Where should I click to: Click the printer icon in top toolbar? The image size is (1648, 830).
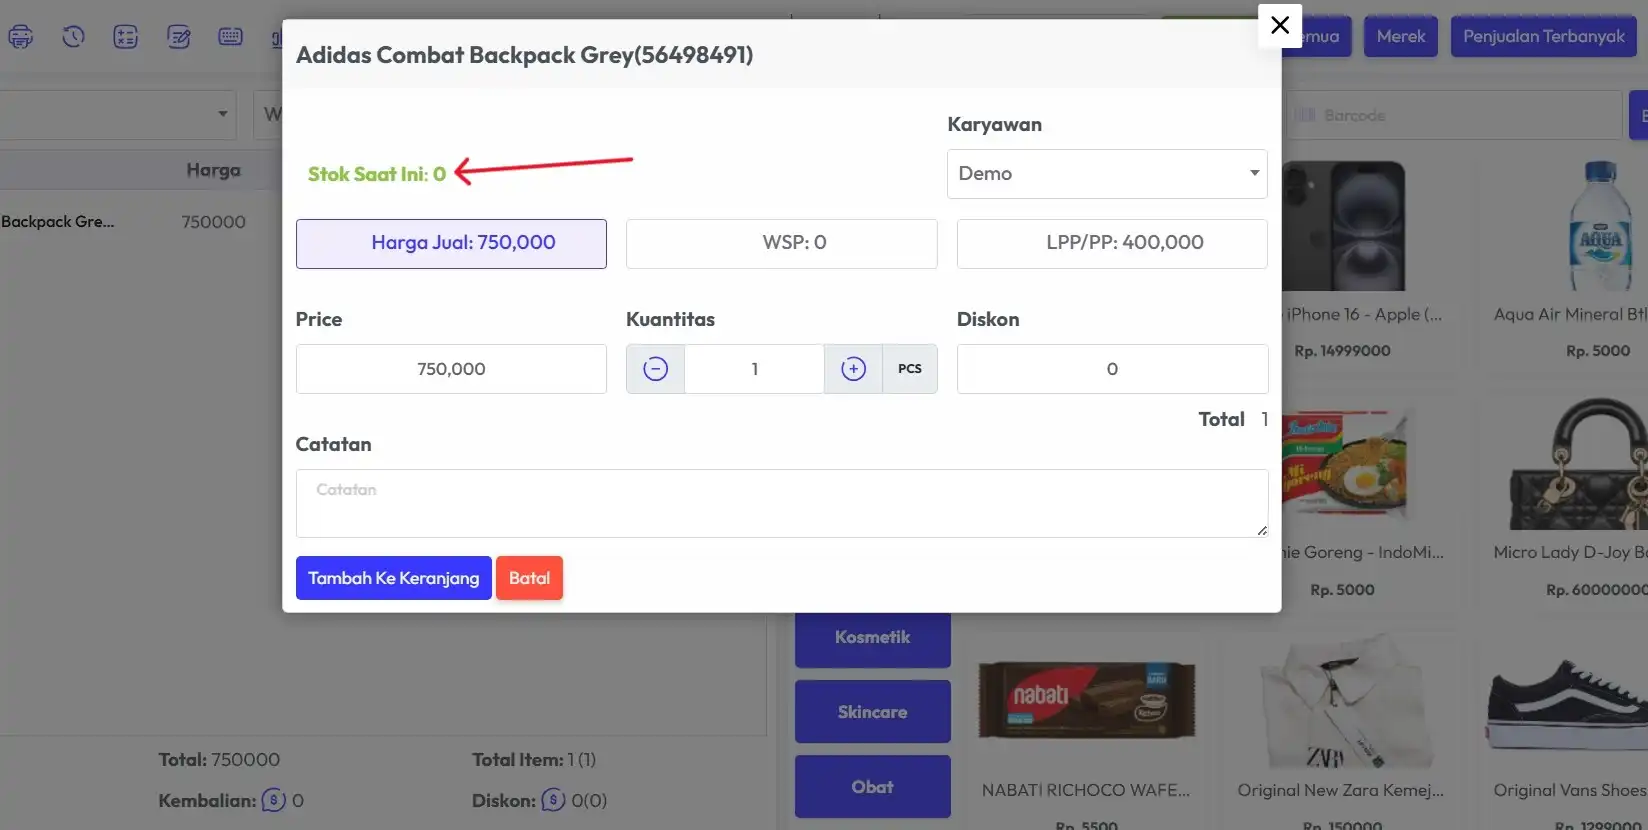click(x=21, y=37)
